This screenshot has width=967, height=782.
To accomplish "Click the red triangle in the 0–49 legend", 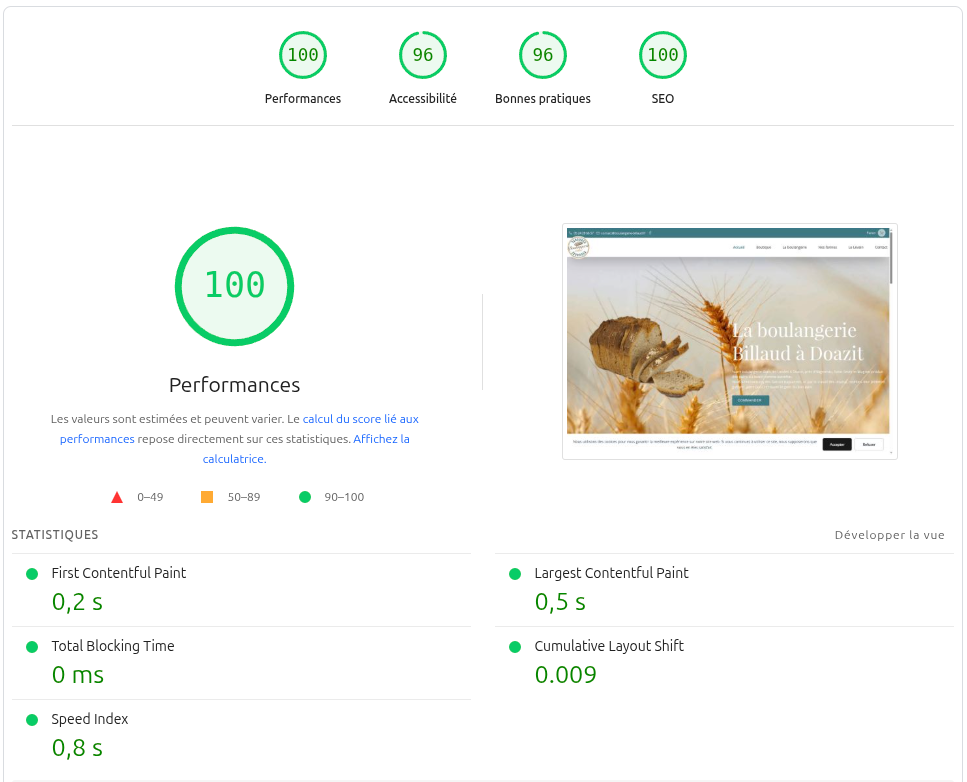I will tap(117, 496).
